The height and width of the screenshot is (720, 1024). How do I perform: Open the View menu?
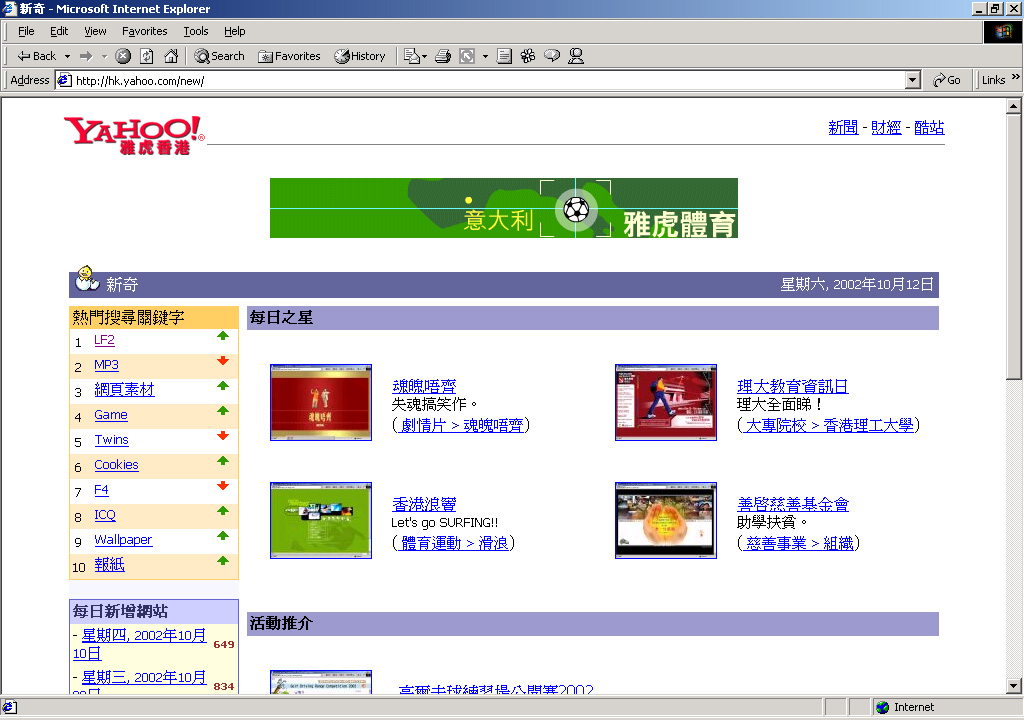point(95,31)
